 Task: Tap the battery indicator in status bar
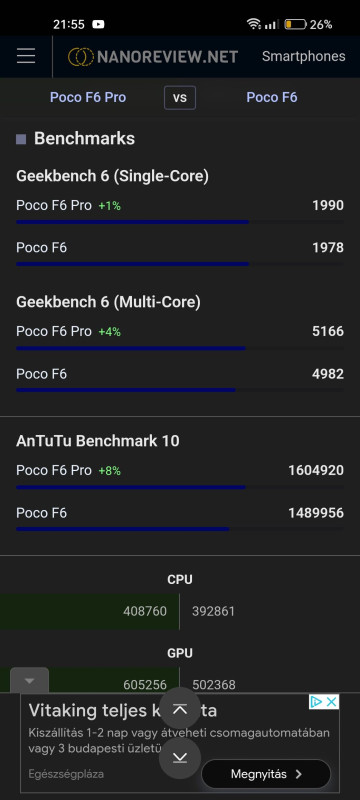point(295,24)
